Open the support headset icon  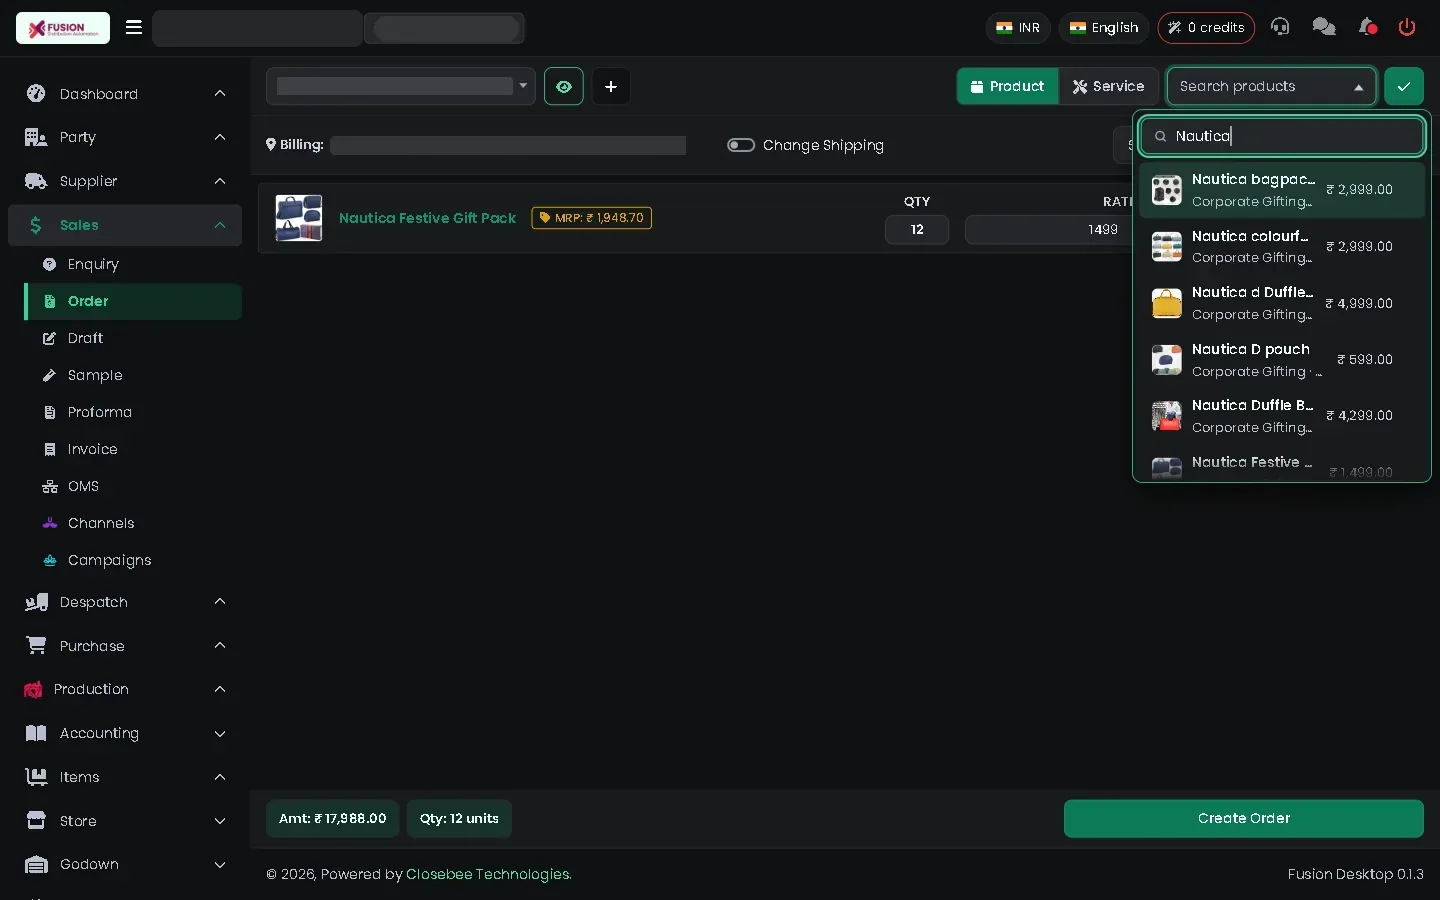tap(1280, 27)
